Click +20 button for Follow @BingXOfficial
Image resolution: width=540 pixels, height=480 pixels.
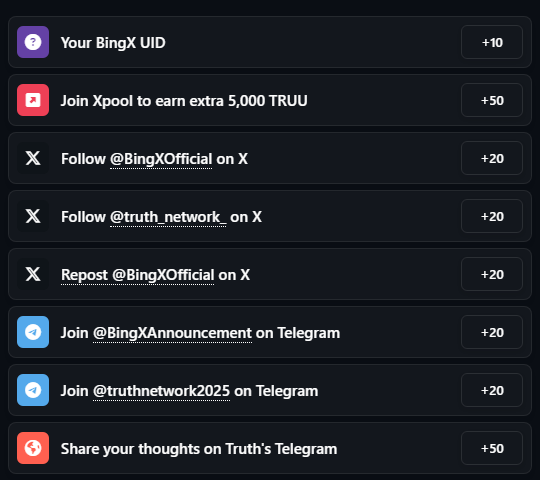[492, 158]
